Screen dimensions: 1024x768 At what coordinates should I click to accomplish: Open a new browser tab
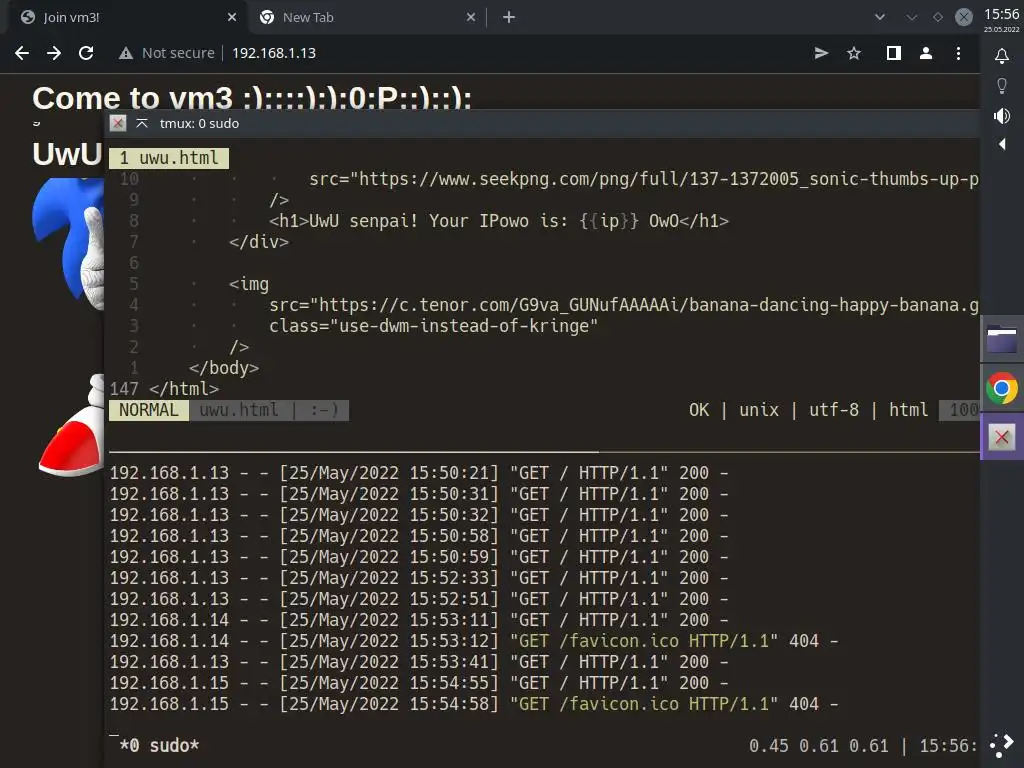[x=509, y=17]
